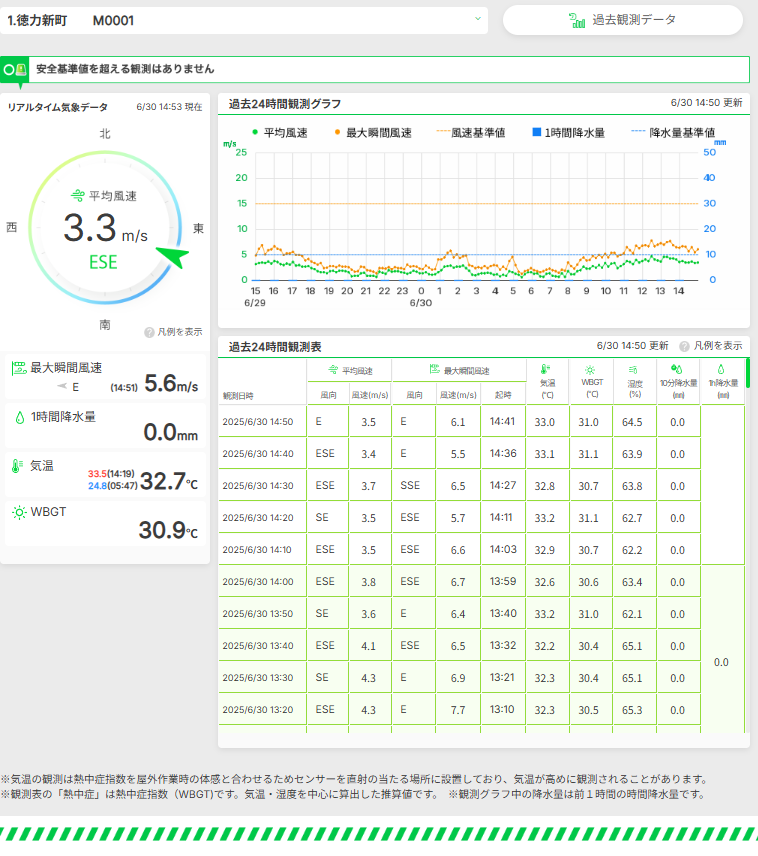Viewport: 758px width, 856px height.
Task: Click the wind icon above 平均風速 in the gauge
Action: coord(78,195)
